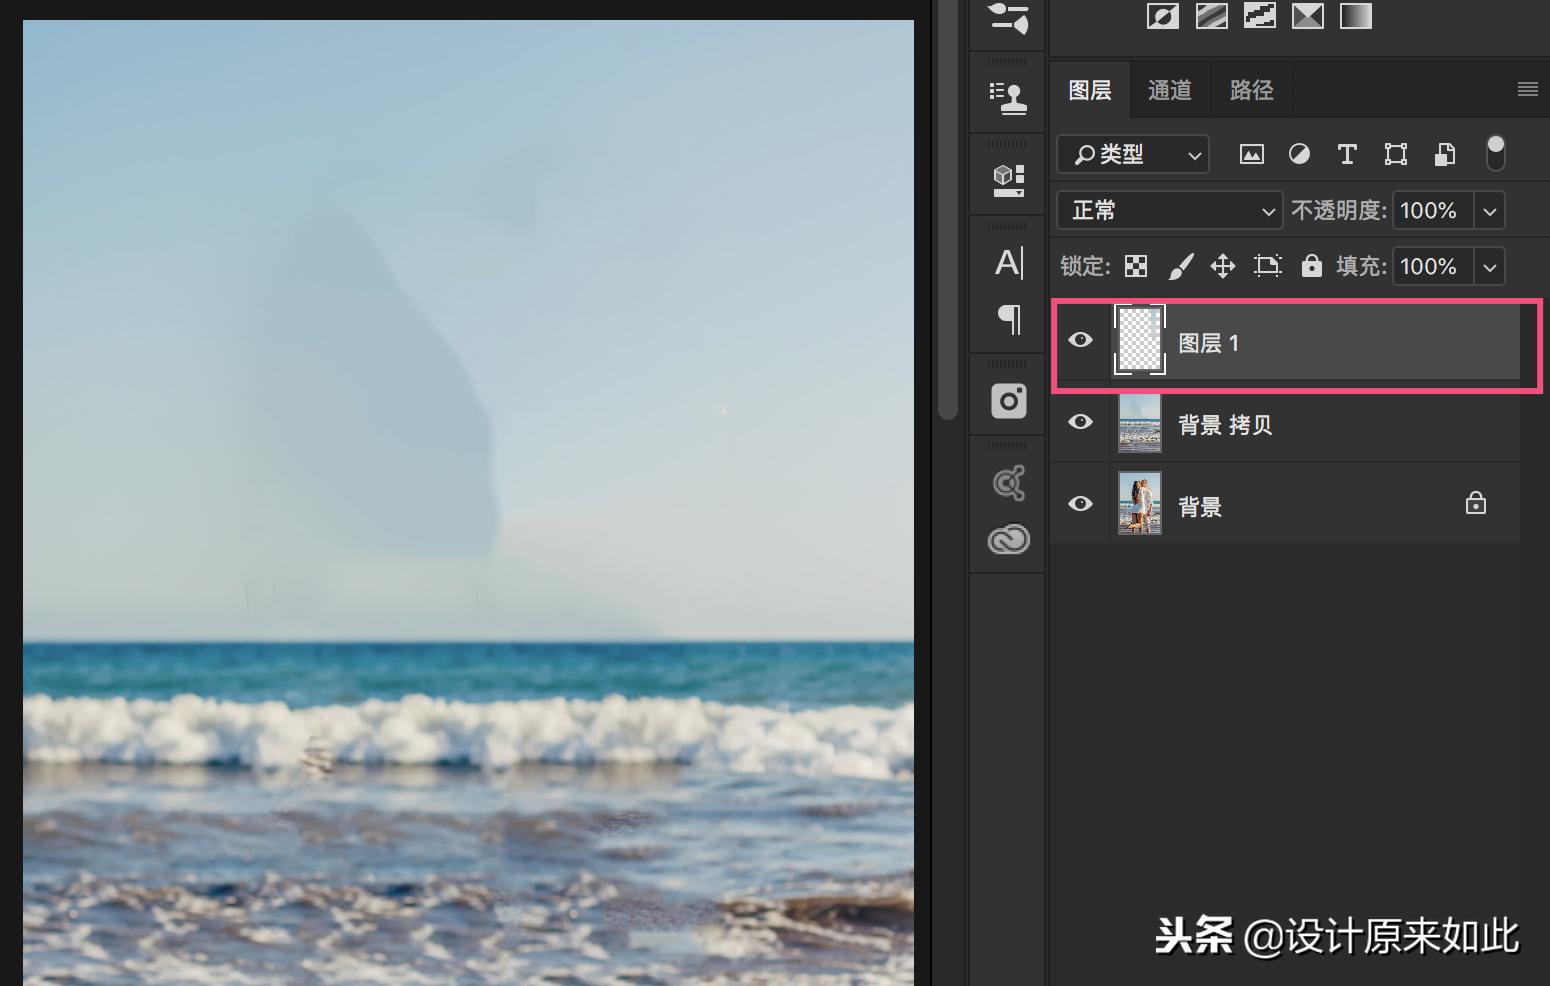Image resolution: width=1550 pixels, height=986 pixels.
Task: Toggle the artboard nesting lock button
Action: coord(1267,266)
